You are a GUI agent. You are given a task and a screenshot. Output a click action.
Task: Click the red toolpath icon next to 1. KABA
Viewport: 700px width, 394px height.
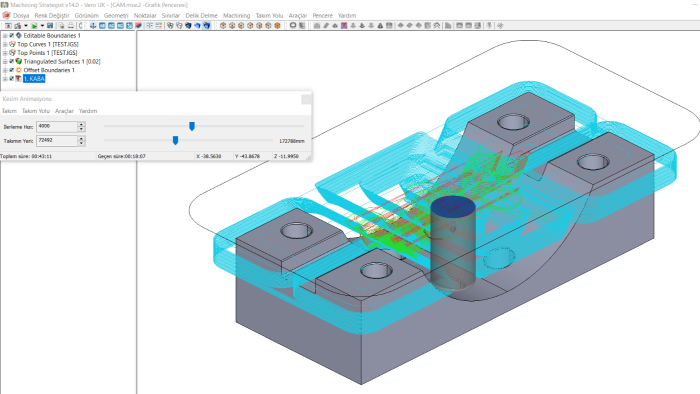(x=19, y=79)
